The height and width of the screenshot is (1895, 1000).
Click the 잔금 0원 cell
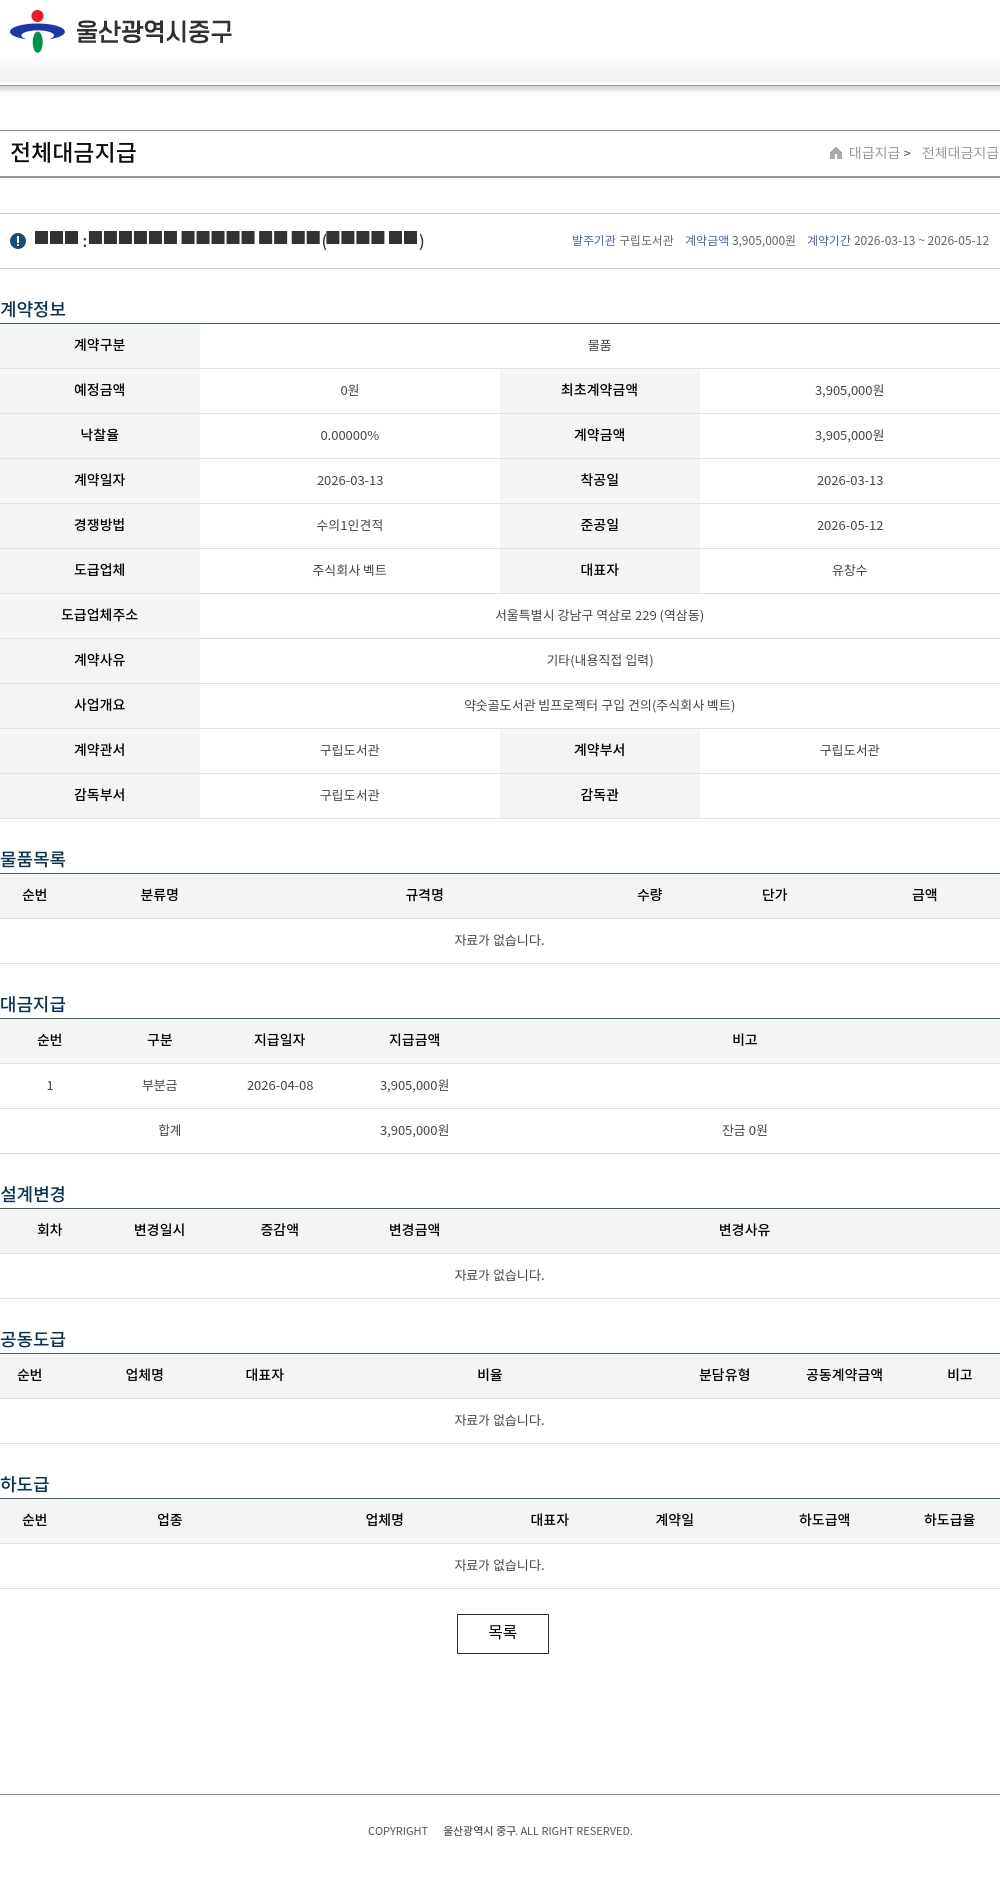coord(744,1130)
